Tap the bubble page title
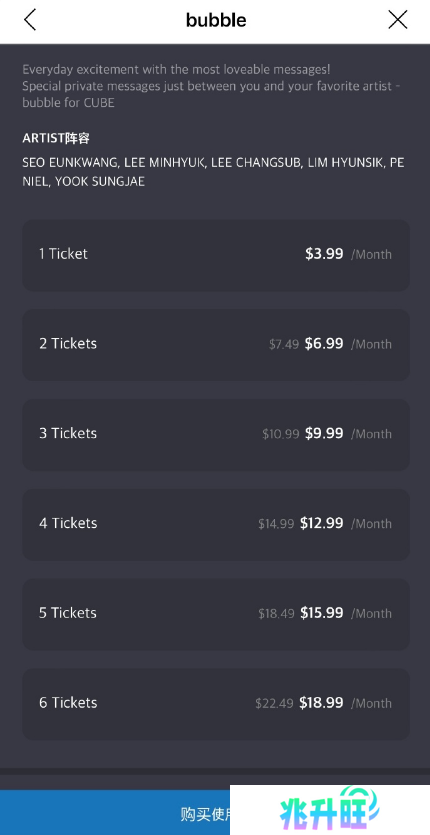This screenshot has height=835, width=430. pos(216,20)
